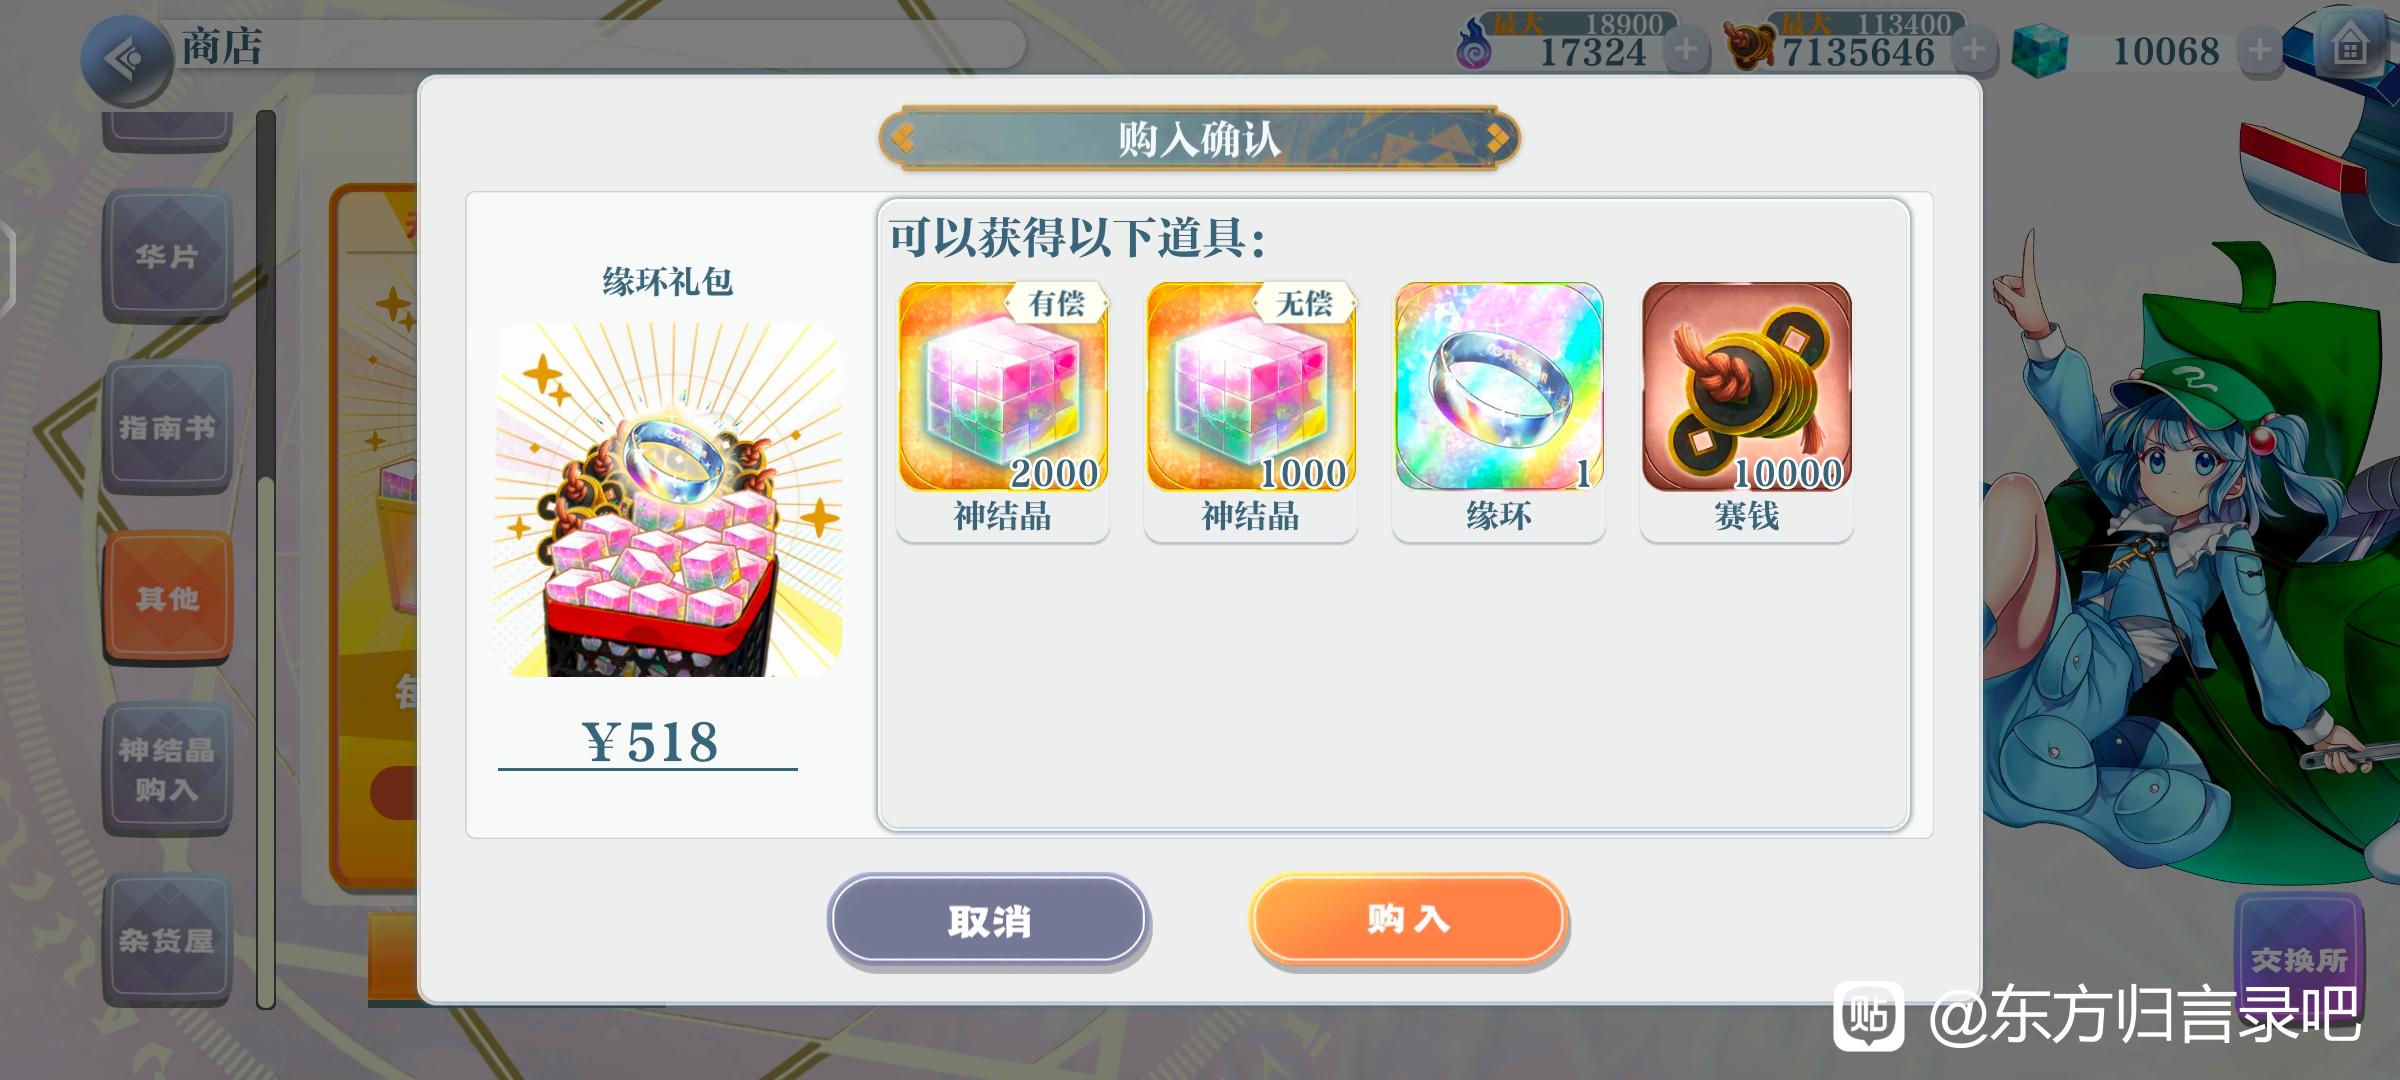
Task: Select the 赛钱 10000 coin item icon
Action: pyautogui.click(x=1747, y=388)
